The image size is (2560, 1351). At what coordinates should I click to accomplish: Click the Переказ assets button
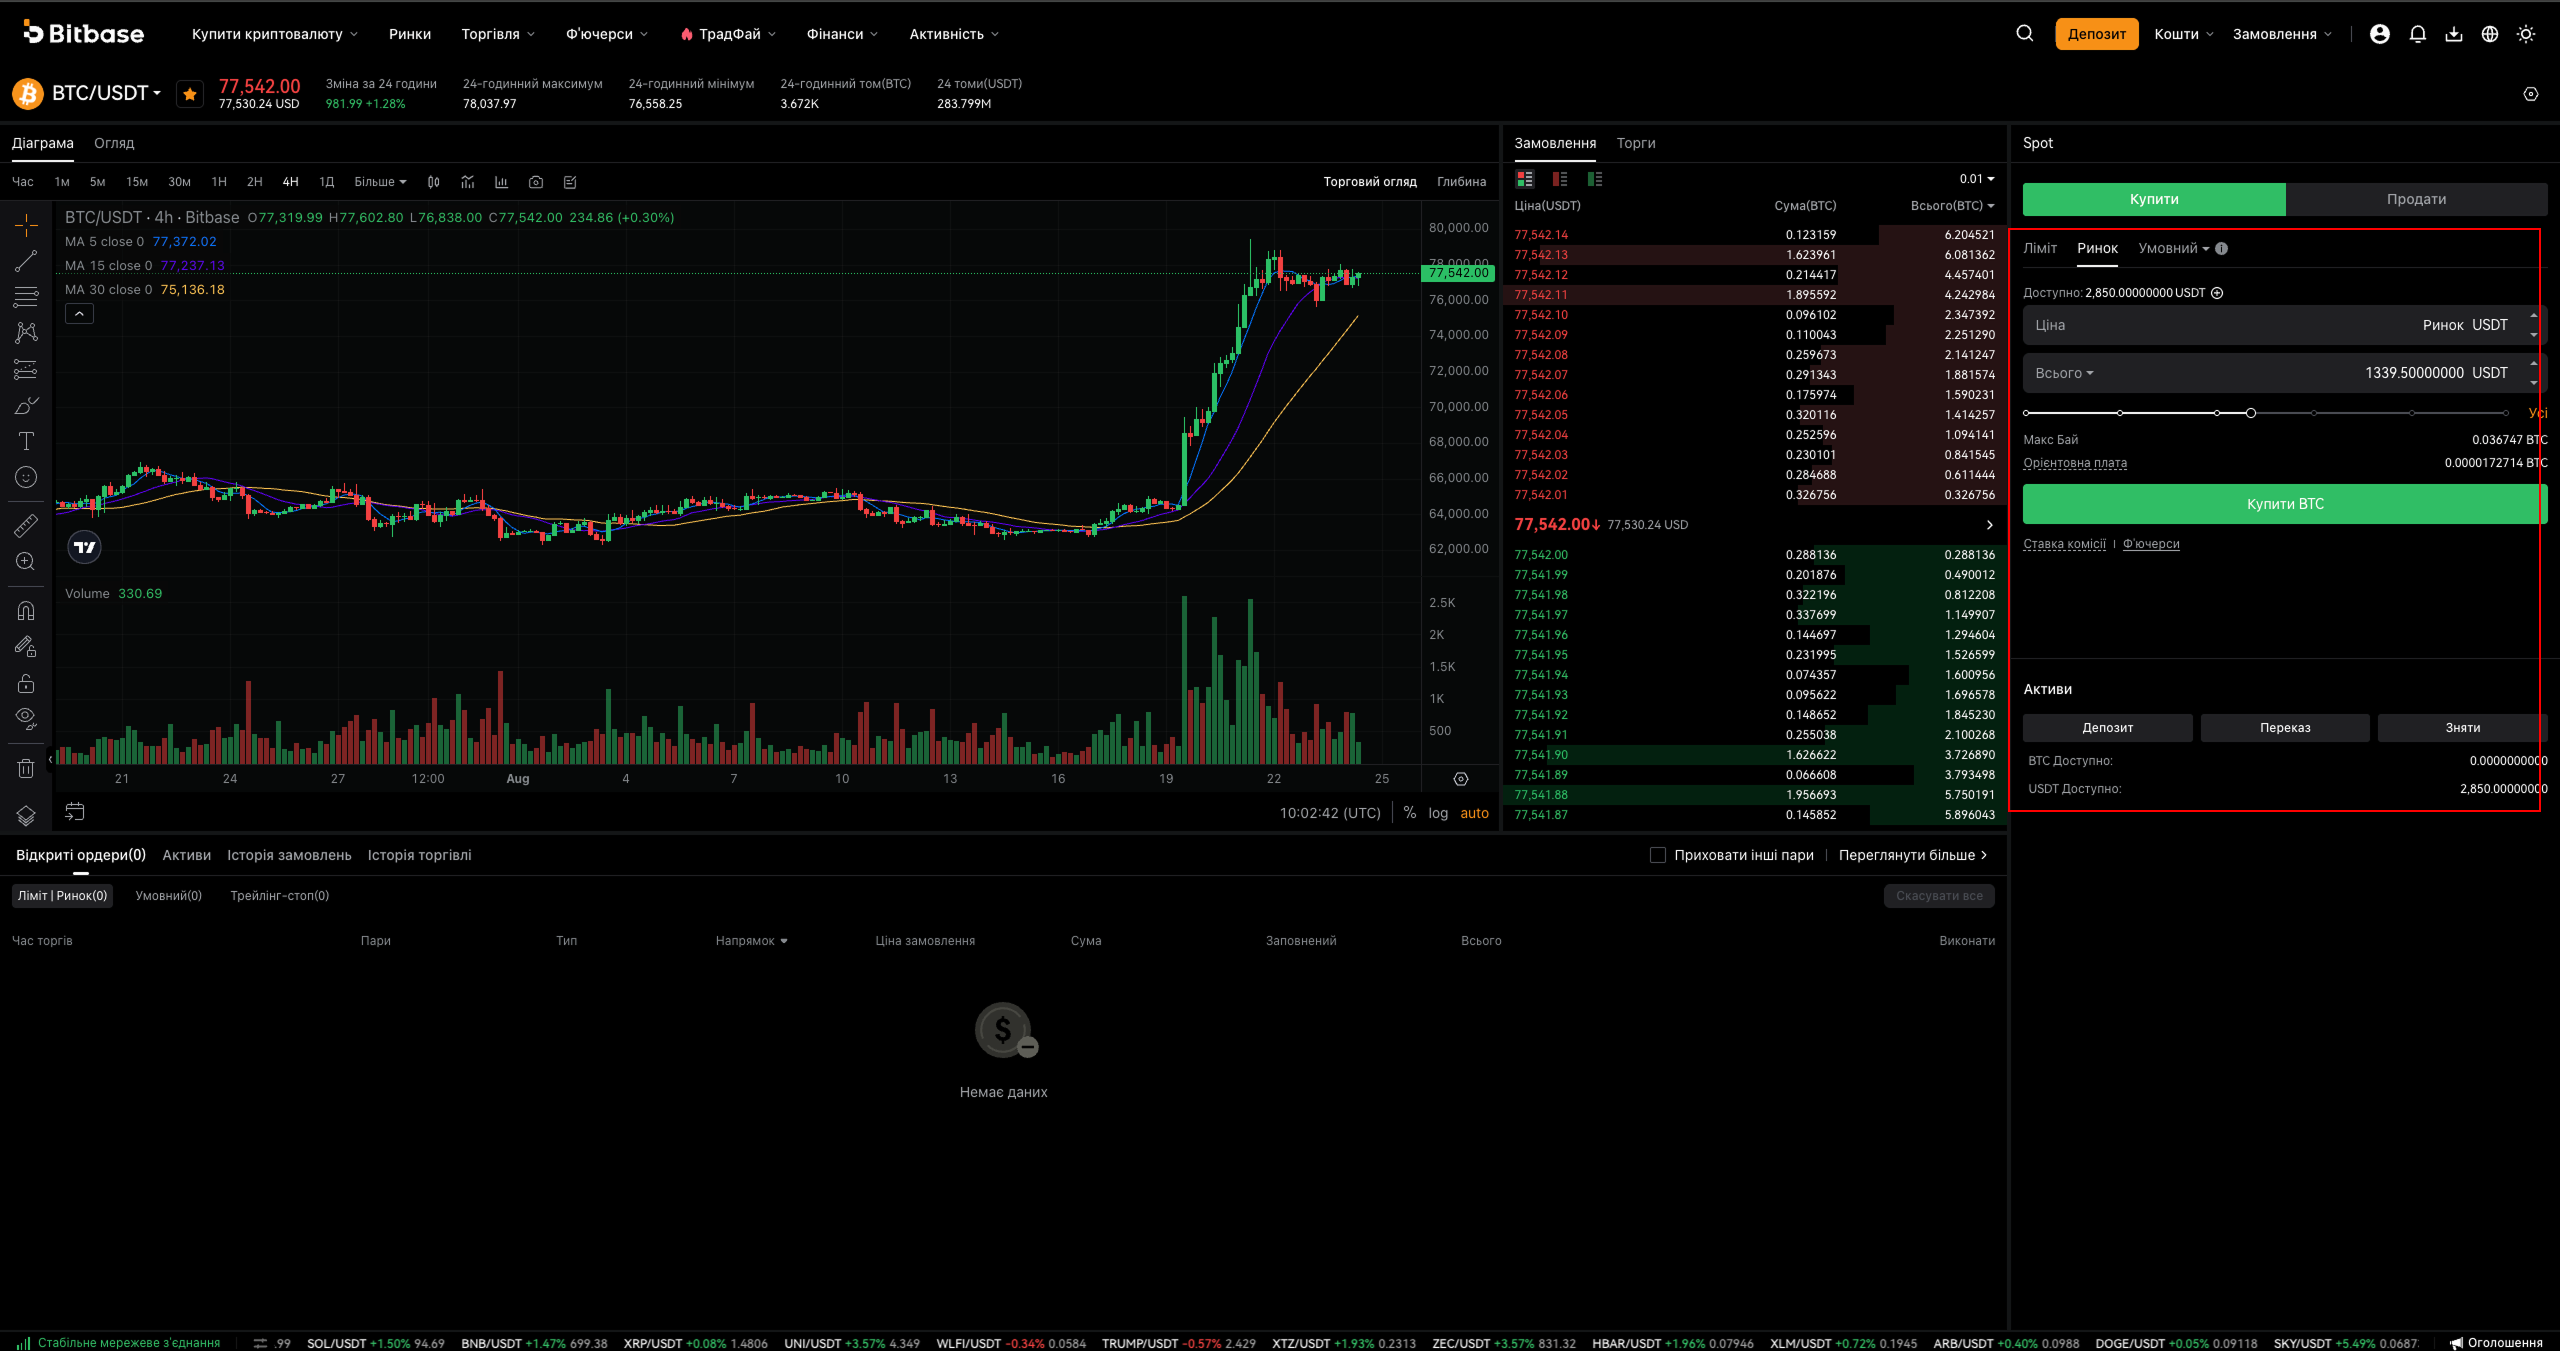tap(2285, 728)
